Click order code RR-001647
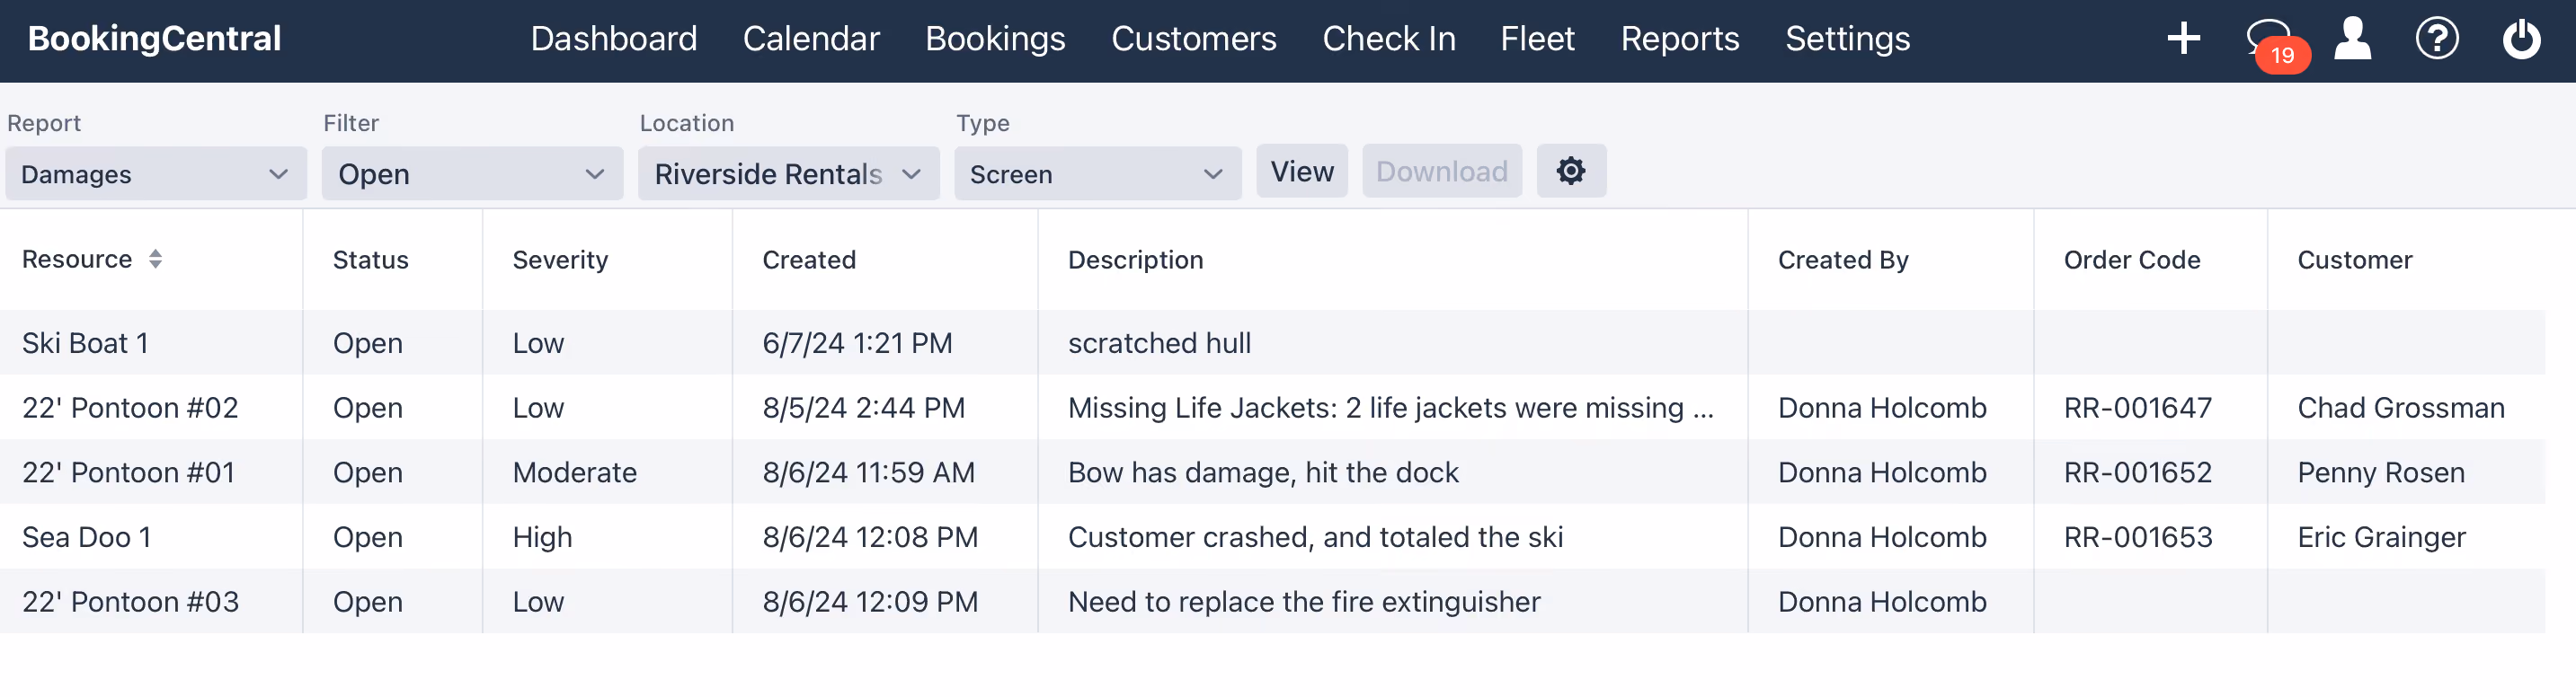Screen dimensions: 2576x697 pos(2137,408)
